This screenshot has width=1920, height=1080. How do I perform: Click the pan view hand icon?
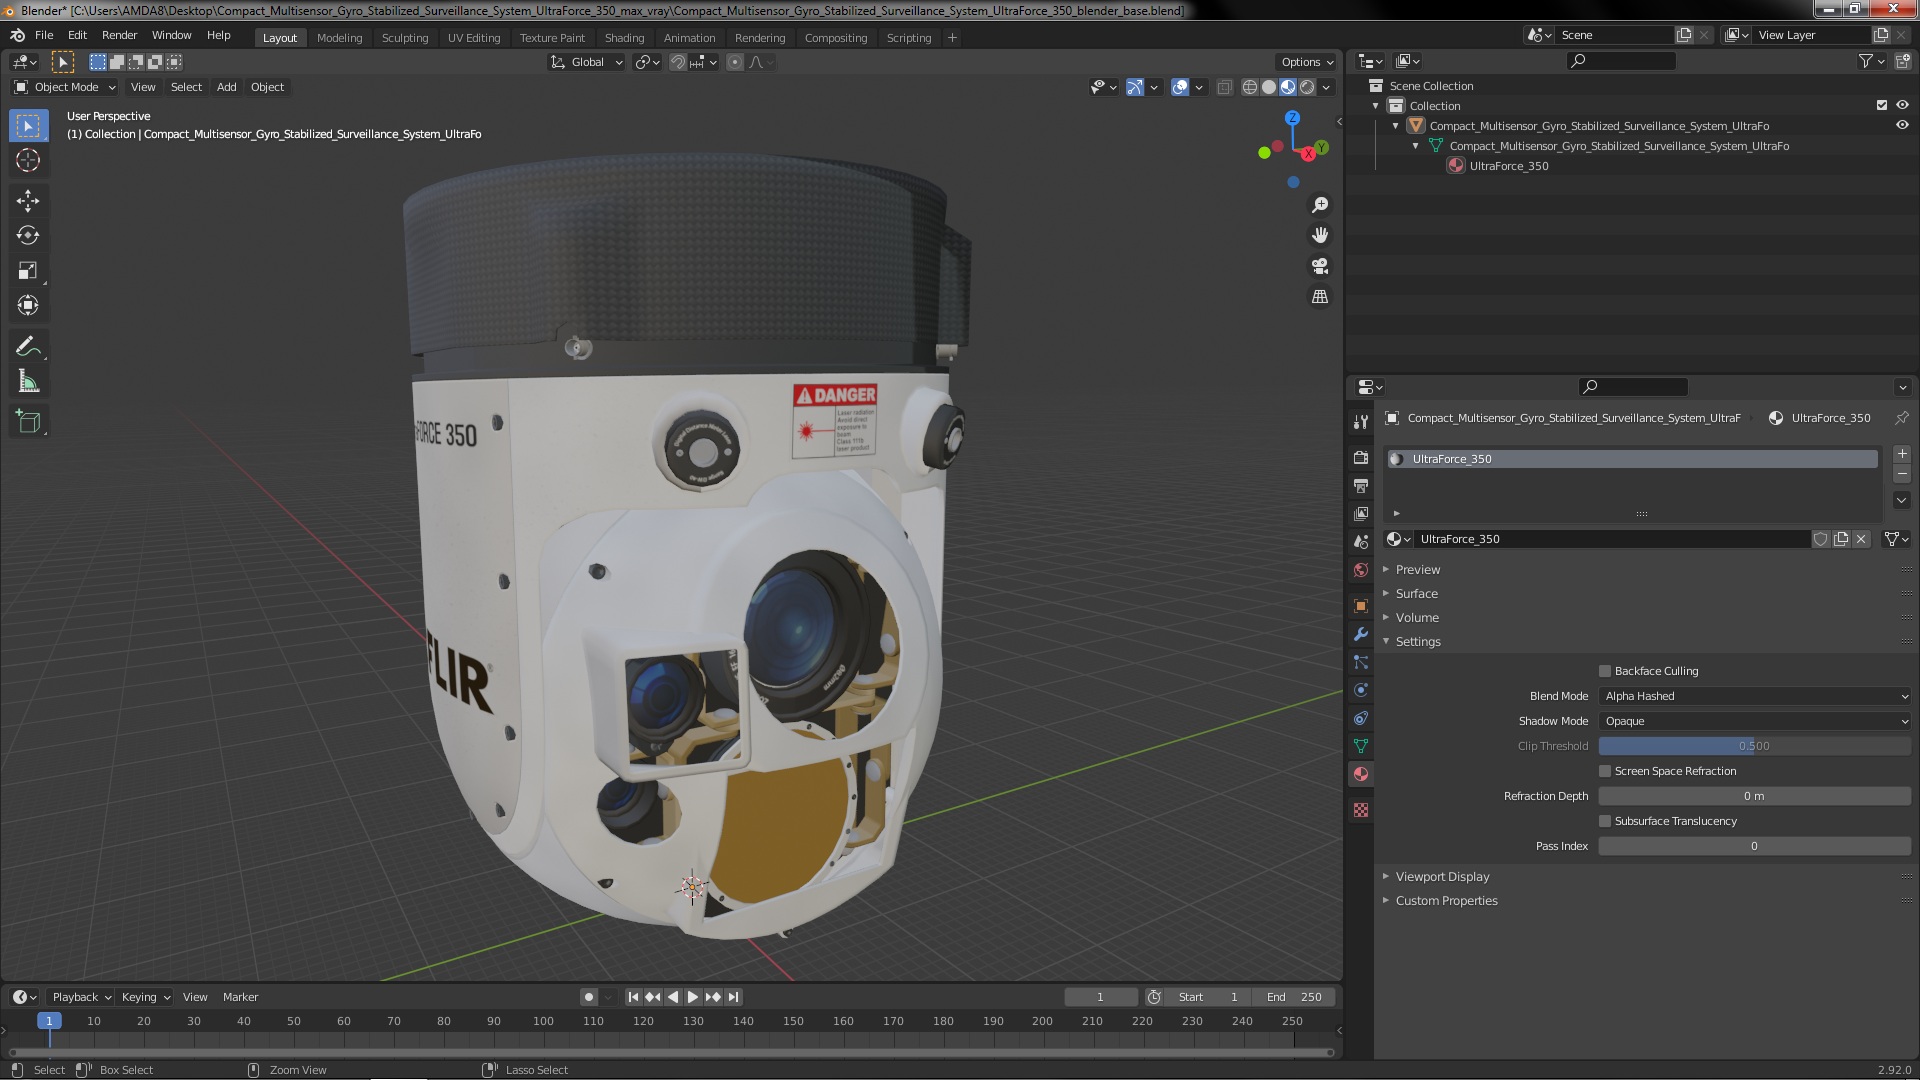point(1320,235)
